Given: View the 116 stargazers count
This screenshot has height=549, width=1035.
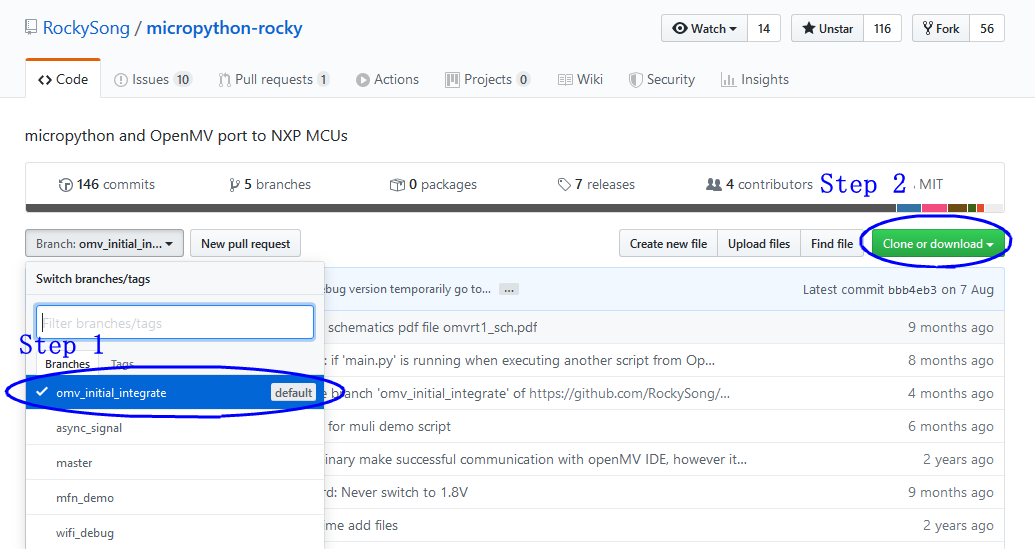Looking at the screenshot, I should [x=883, y=28].
